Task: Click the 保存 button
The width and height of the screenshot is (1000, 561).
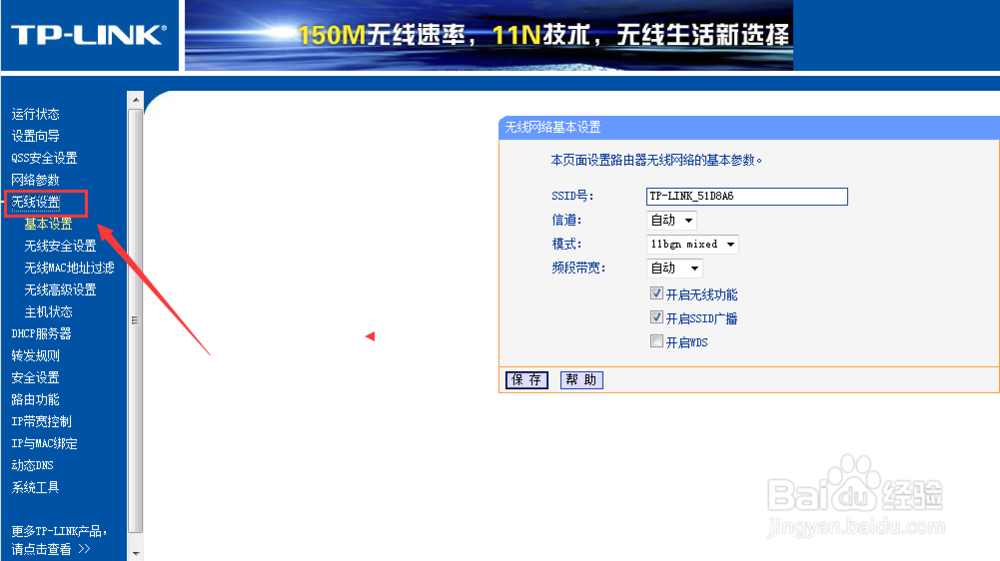Action: (527, 380)
